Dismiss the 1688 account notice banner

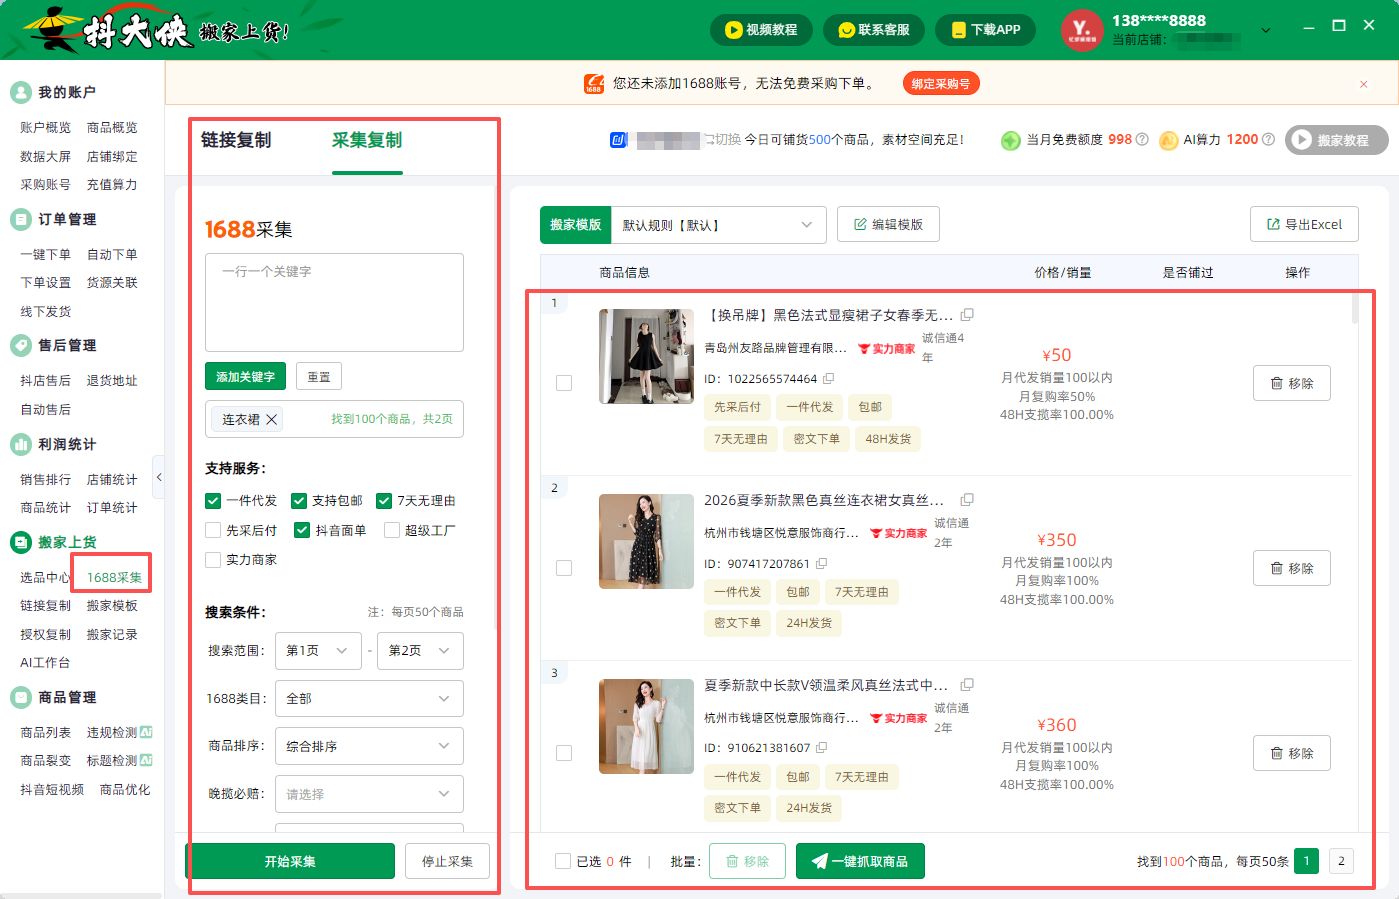click(x=1363, y=84)
